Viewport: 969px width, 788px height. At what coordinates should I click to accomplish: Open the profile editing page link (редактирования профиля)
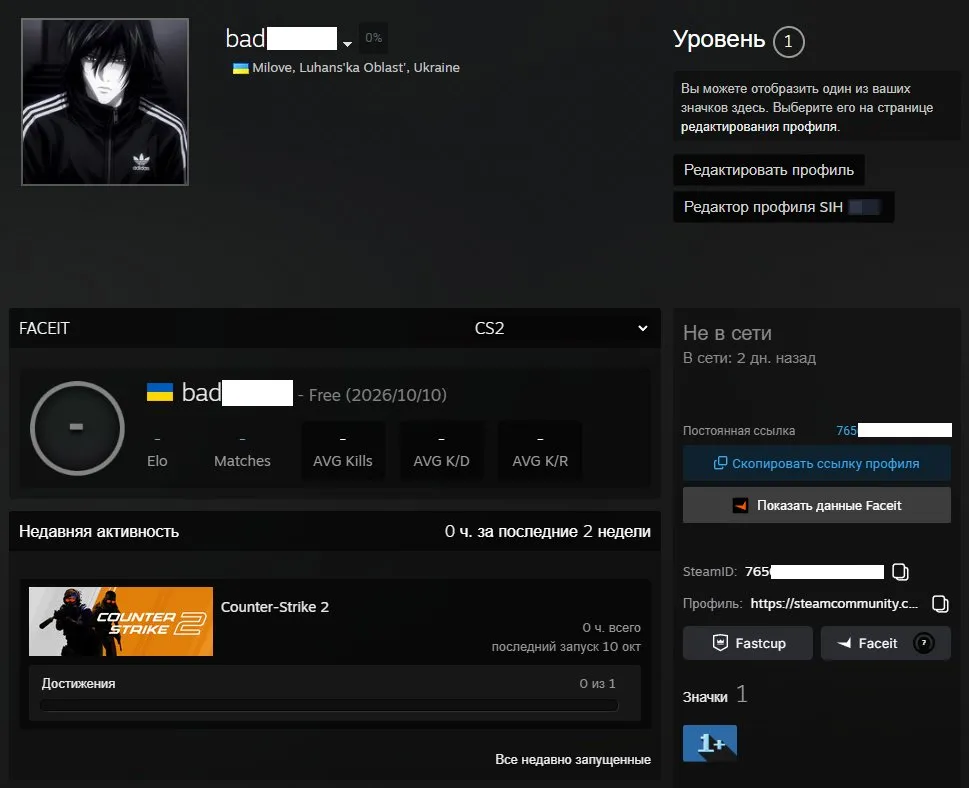pos(760,127)
